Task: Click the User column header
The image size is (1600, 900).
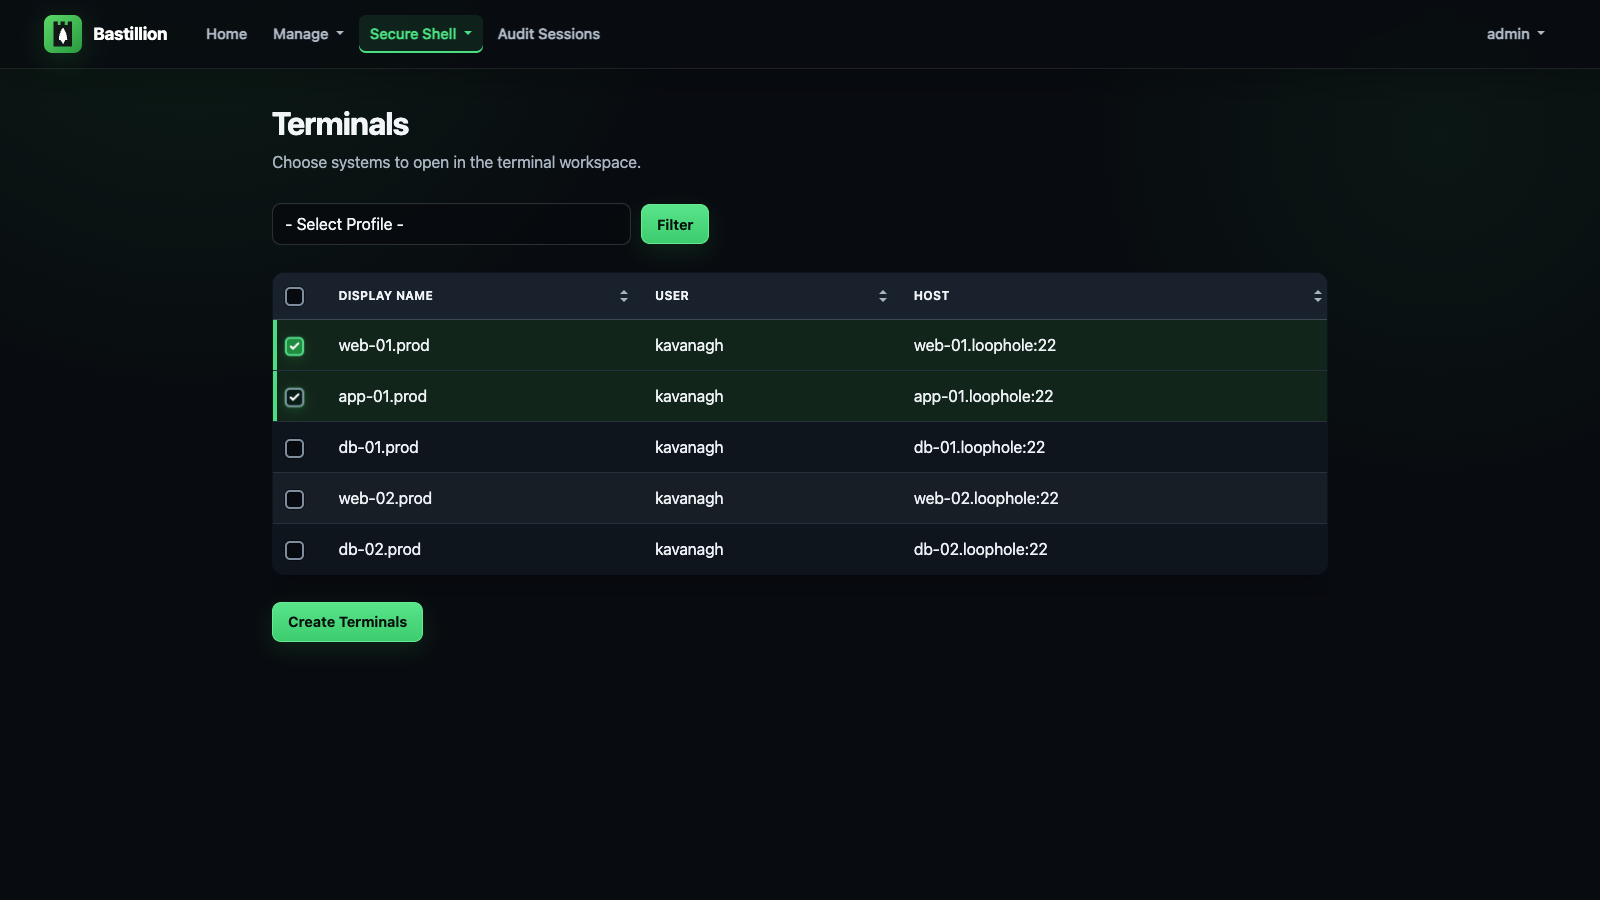Action: (x=672, y=296)
